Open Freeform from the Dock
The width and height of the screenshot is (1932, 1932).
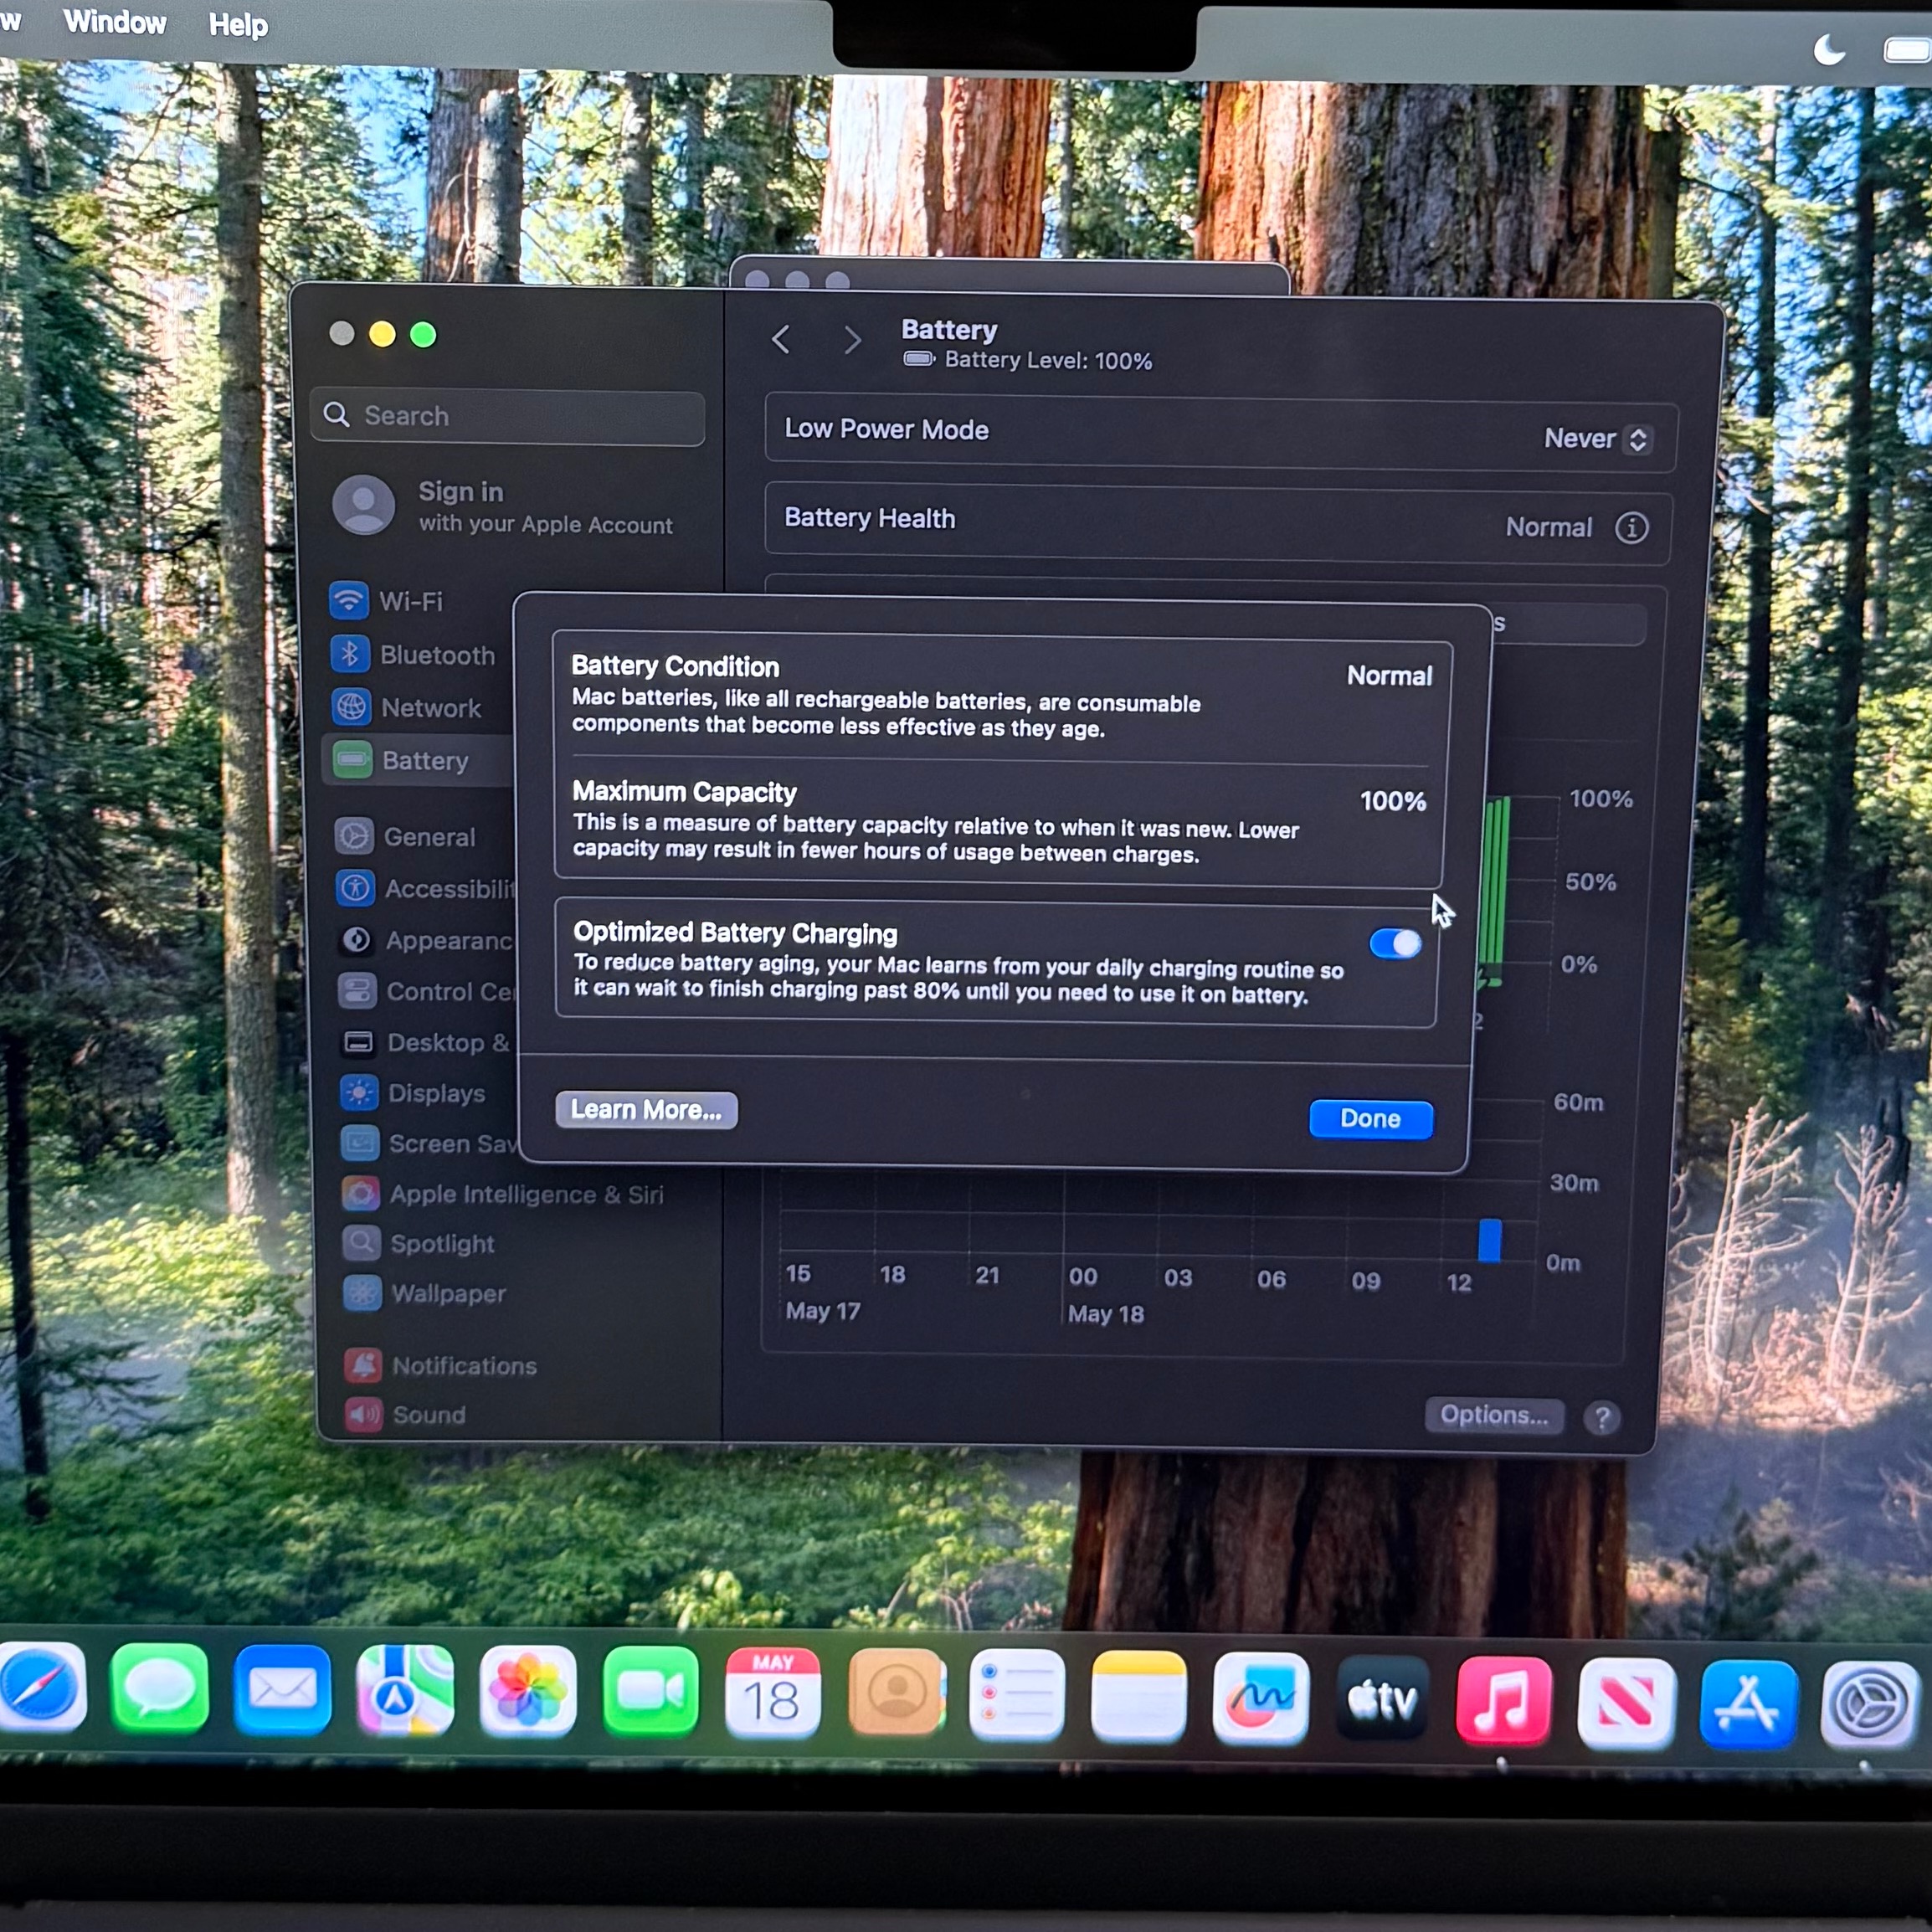[1260, 1698]
